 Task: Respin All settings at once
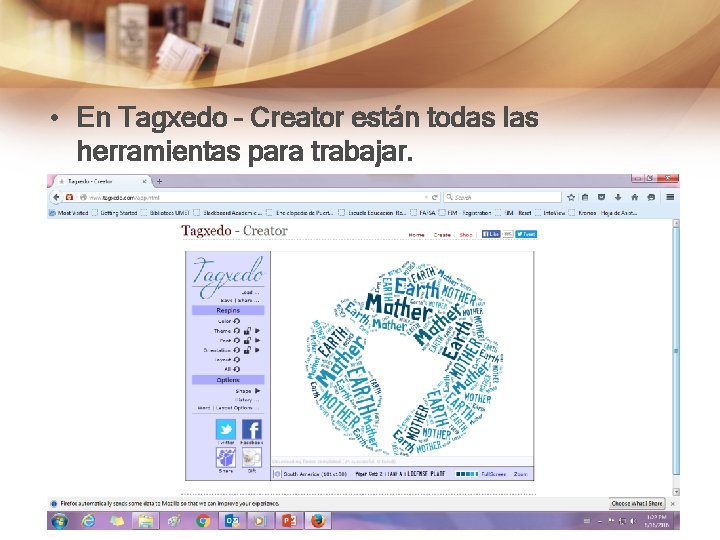pyautogui.click(x=237, y=369)
